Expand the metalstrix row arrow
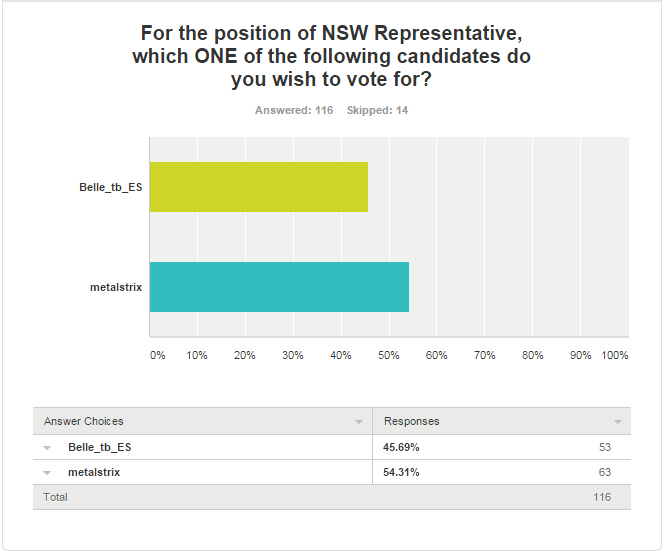 (47, 473)
